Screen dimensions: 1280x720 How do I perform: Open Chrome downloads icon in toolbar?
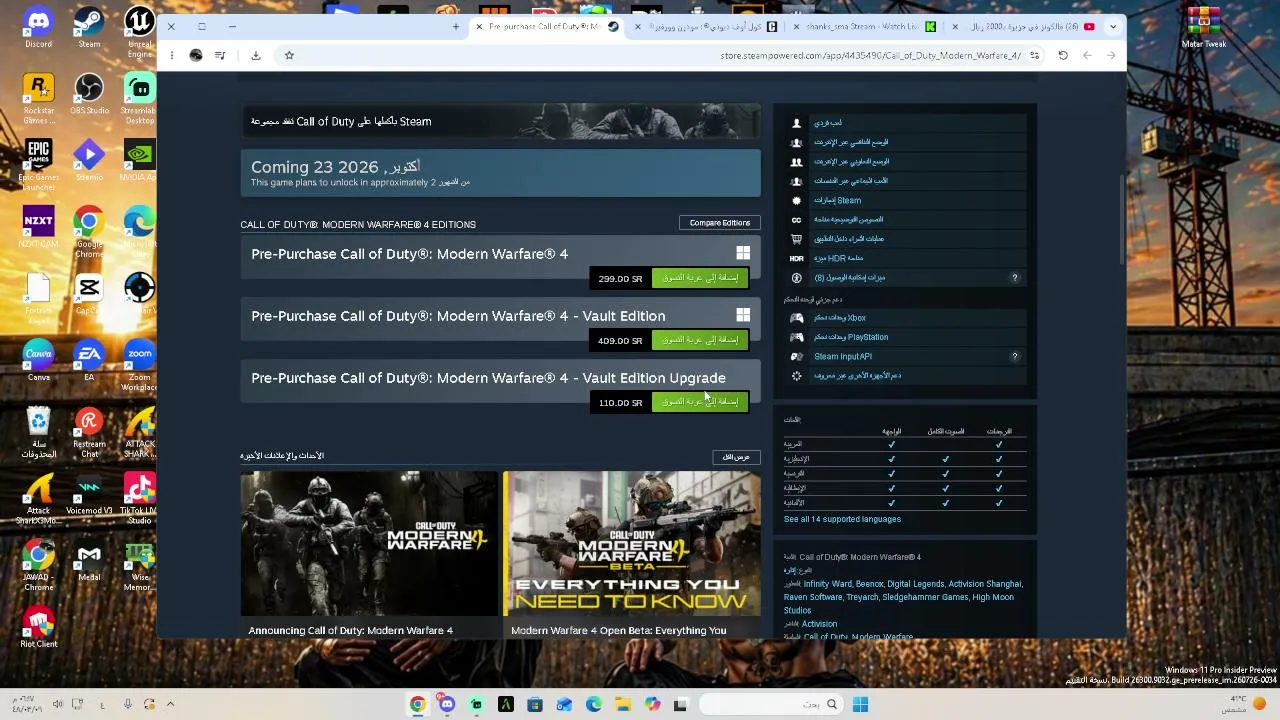[x=256, y=55]
